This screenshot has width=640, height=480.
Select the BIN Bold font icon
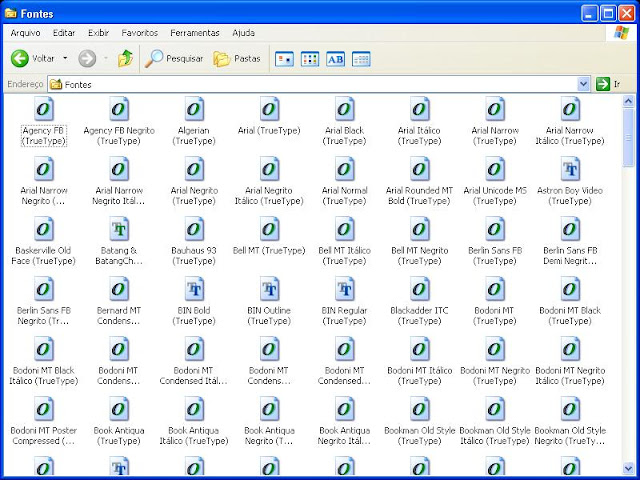194,289
